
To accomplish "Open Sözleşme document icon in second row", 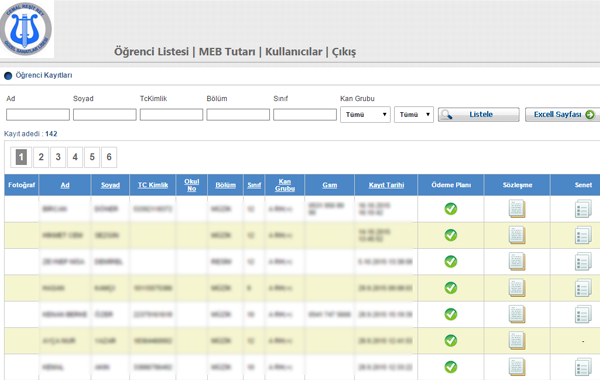I will [517, 235].
